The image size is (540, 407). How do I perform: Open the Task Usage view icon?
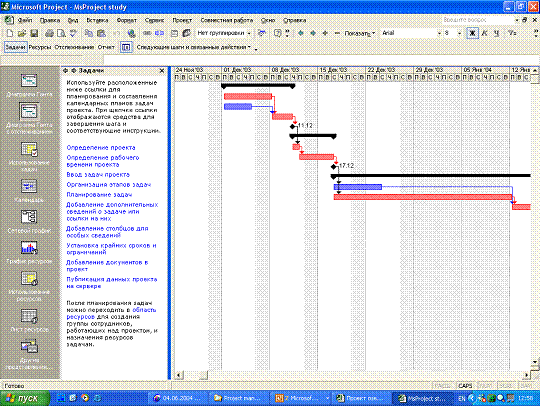(29, 149)
